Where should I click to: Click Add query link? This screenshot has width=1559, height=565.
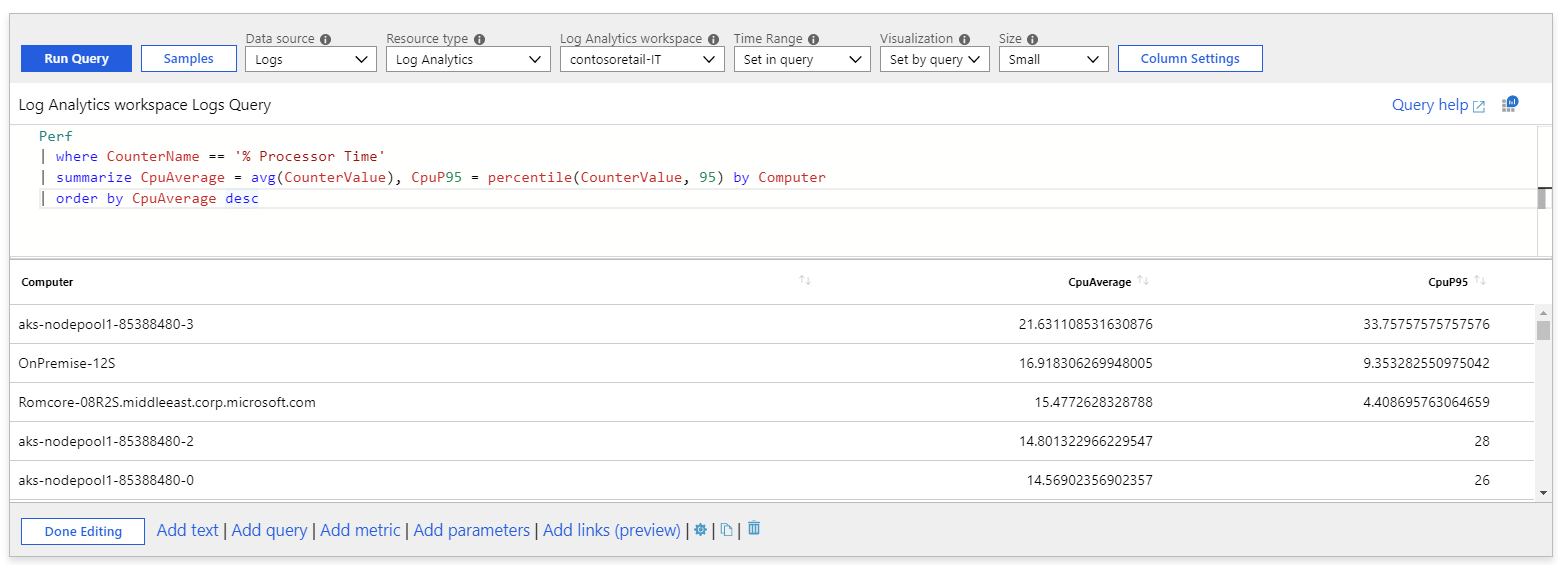tap(269, 530)
